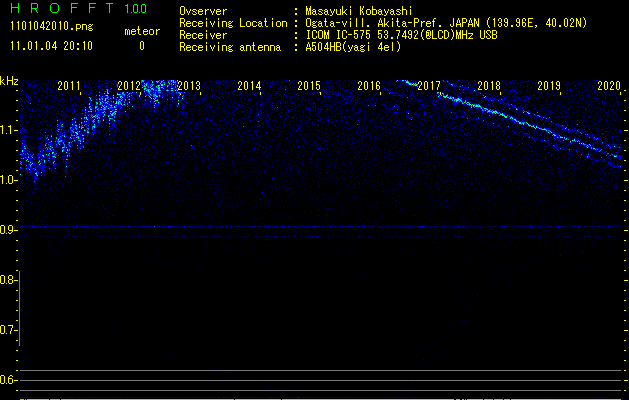Screen dimensions: 629x400
Task: Click the Receiving Location label
Action: 233,23
